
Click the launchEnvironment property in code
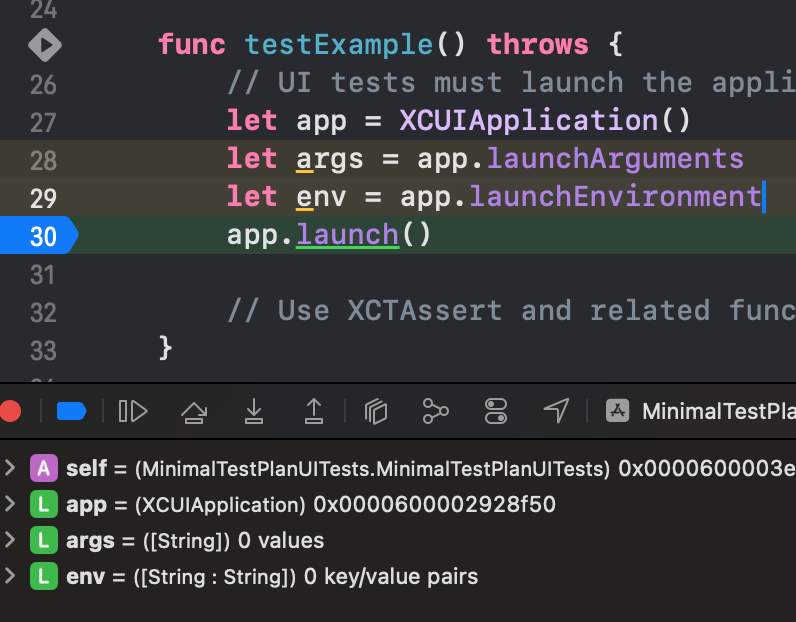(614, 197)
